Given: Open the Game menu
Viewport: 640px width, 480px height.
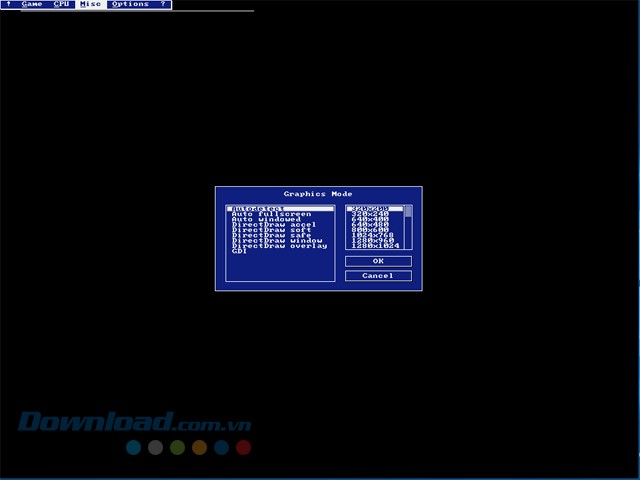Looking at the screenshot, I should pos(31,5).
